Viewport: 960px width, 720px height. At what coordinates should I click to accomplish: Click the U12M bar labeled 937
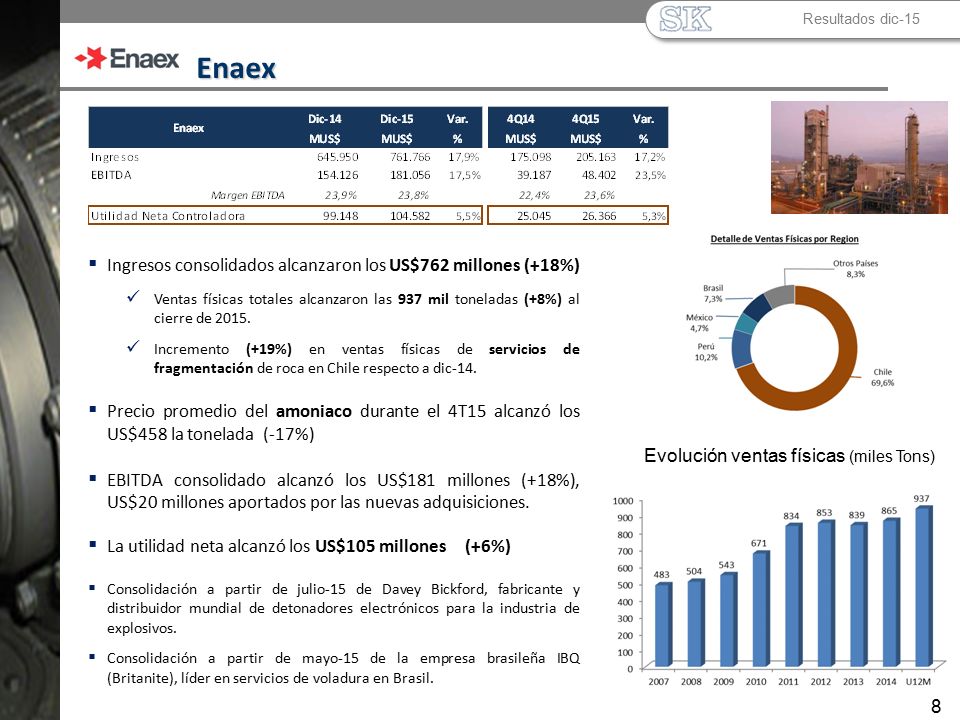click(923, 586)
